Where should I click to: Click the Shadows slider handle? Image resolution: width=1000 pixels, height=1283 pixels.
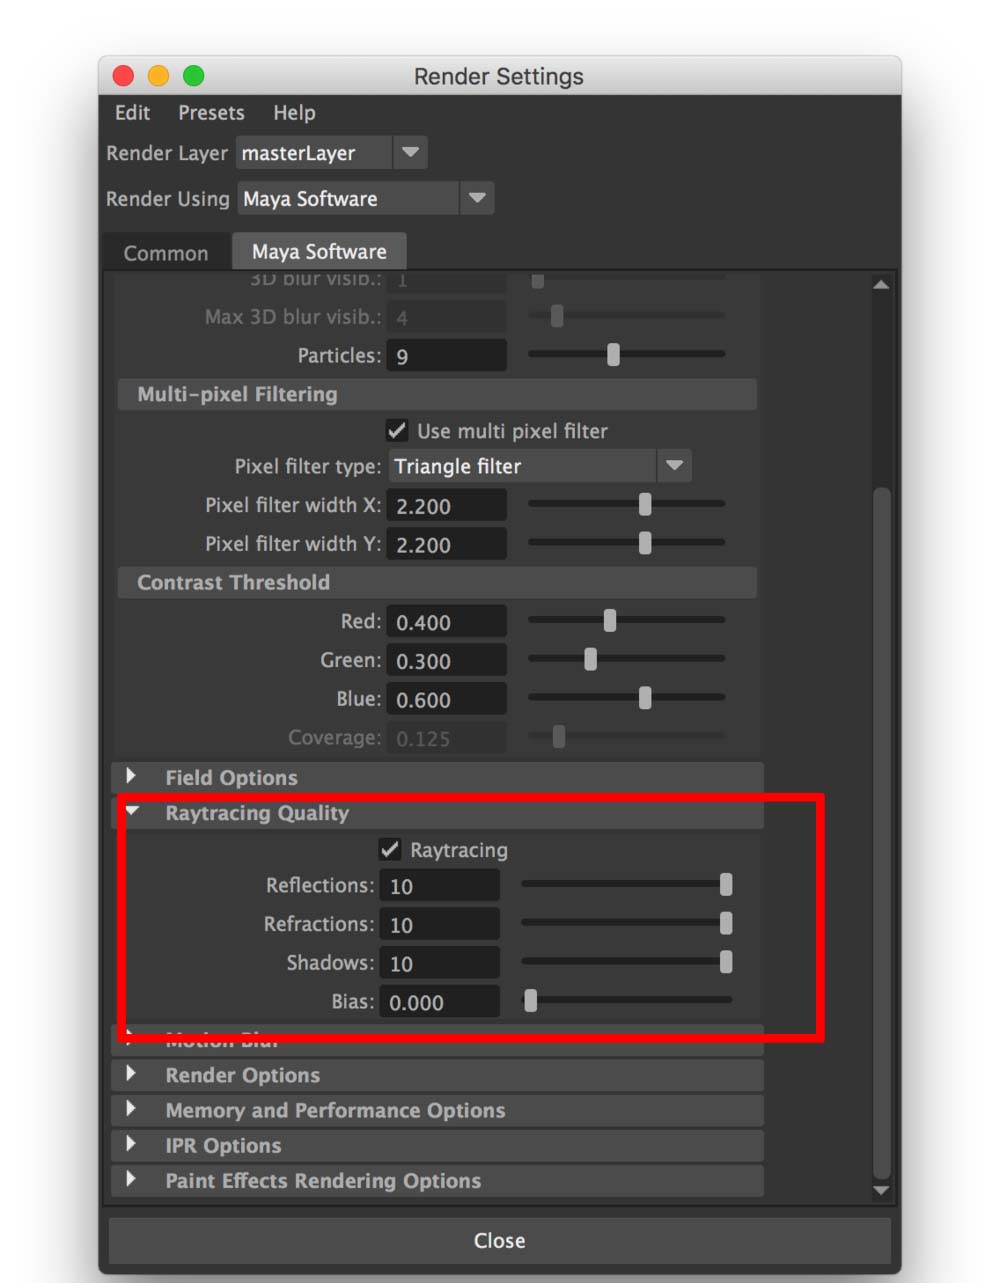(x=726, y=962)
